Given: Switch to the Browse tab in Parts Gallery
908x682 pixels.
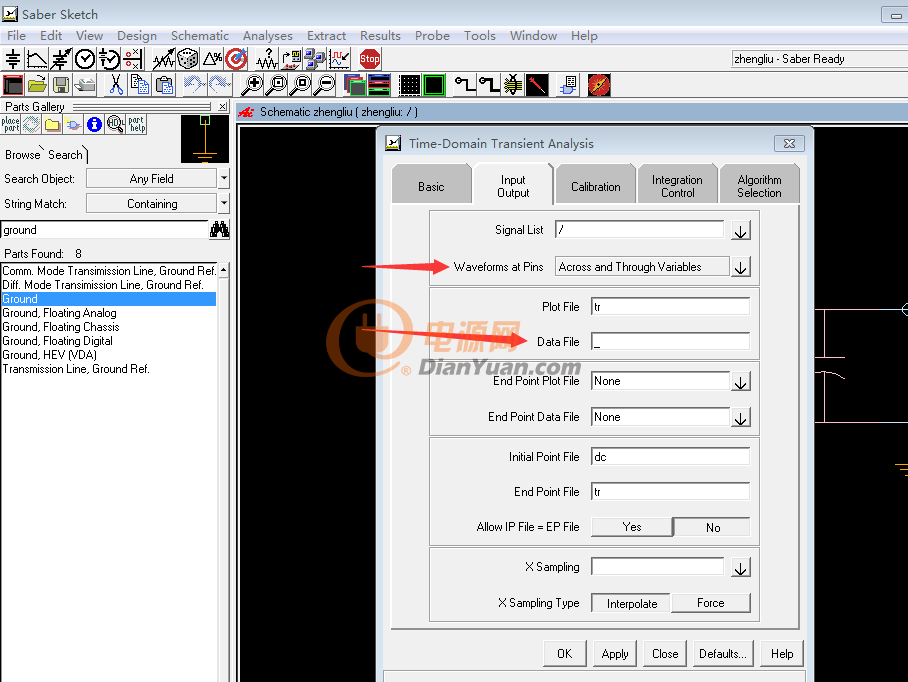Looking at the screenshot, I should click(x=23, y=155).
